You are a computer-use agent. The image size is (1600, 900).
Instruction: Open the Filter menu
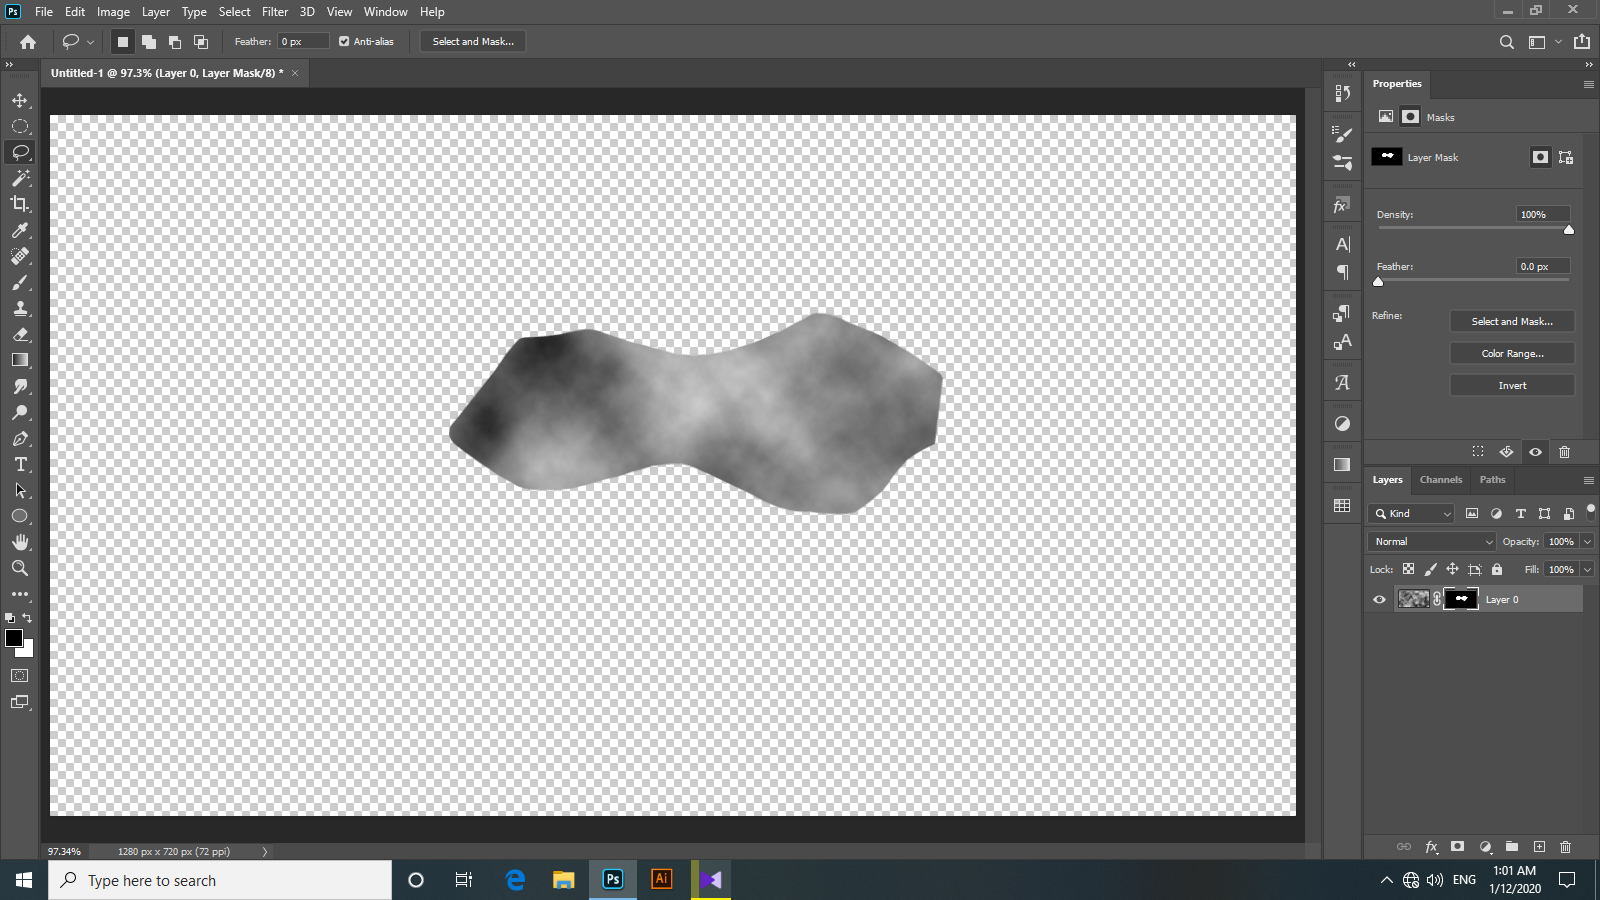click(275, 11)
